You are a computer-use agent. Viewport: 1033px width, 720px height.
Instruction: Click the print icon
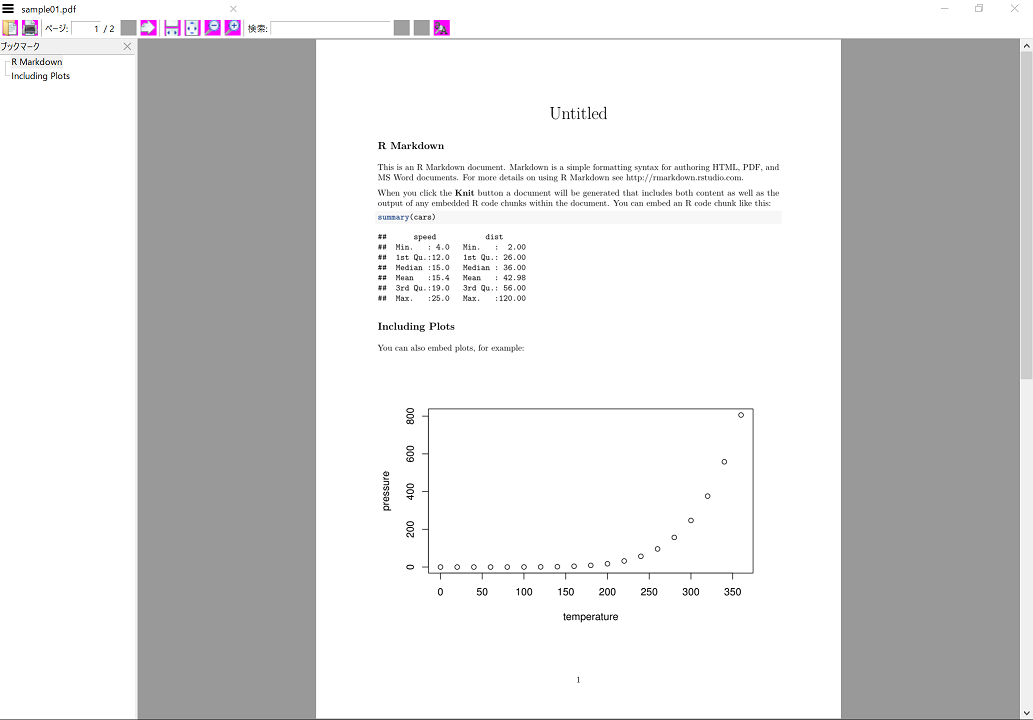30,28
